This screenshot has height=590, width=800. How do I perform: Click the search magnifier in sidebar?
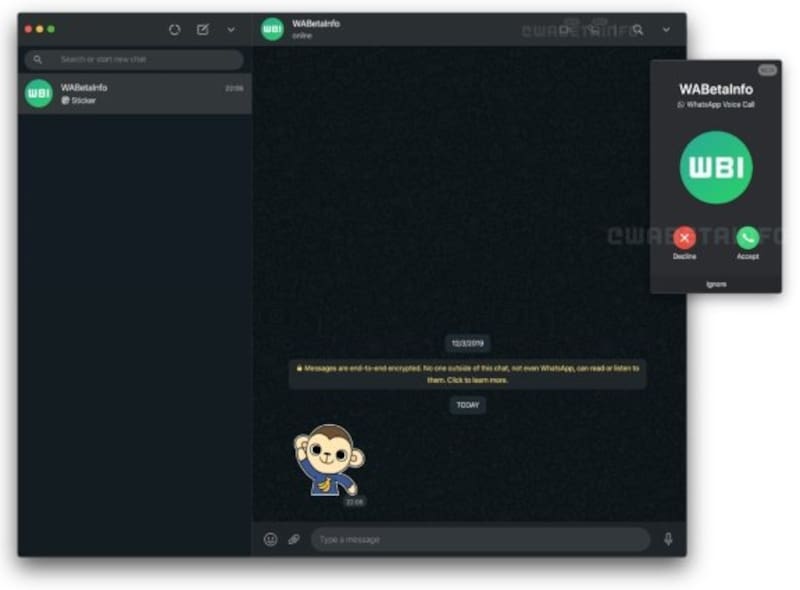[x=38, y=60]
